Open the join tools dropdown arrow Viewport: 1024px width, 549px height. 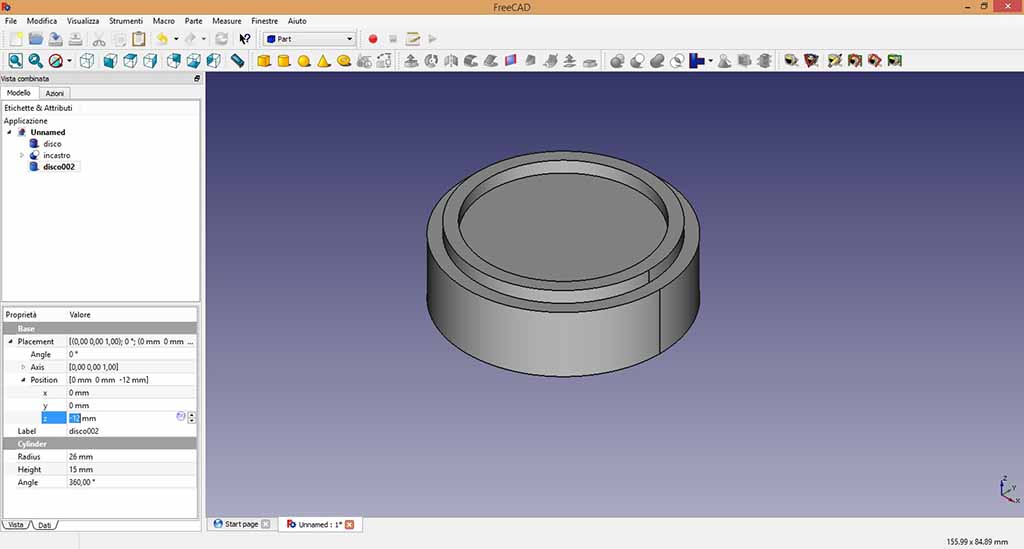tap(711, 61)
